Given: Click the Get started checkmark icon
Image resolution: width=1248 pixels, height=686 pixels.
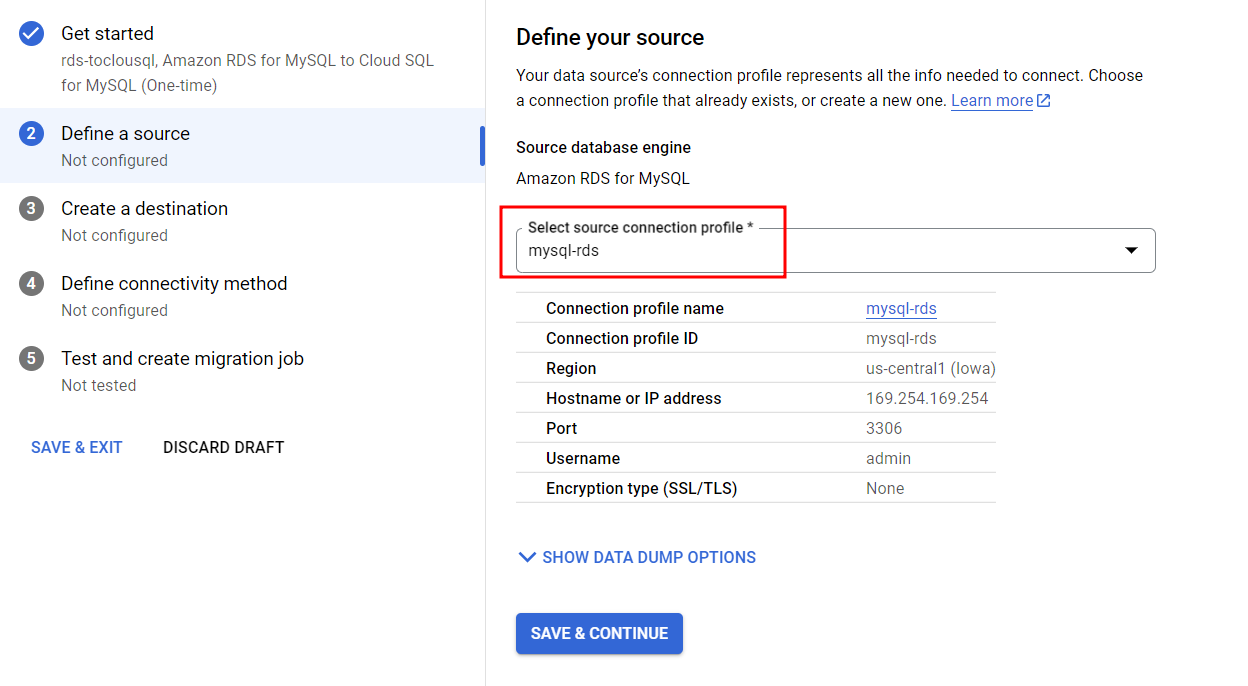Looking at the screenshot, I should (x=31, y=34).
